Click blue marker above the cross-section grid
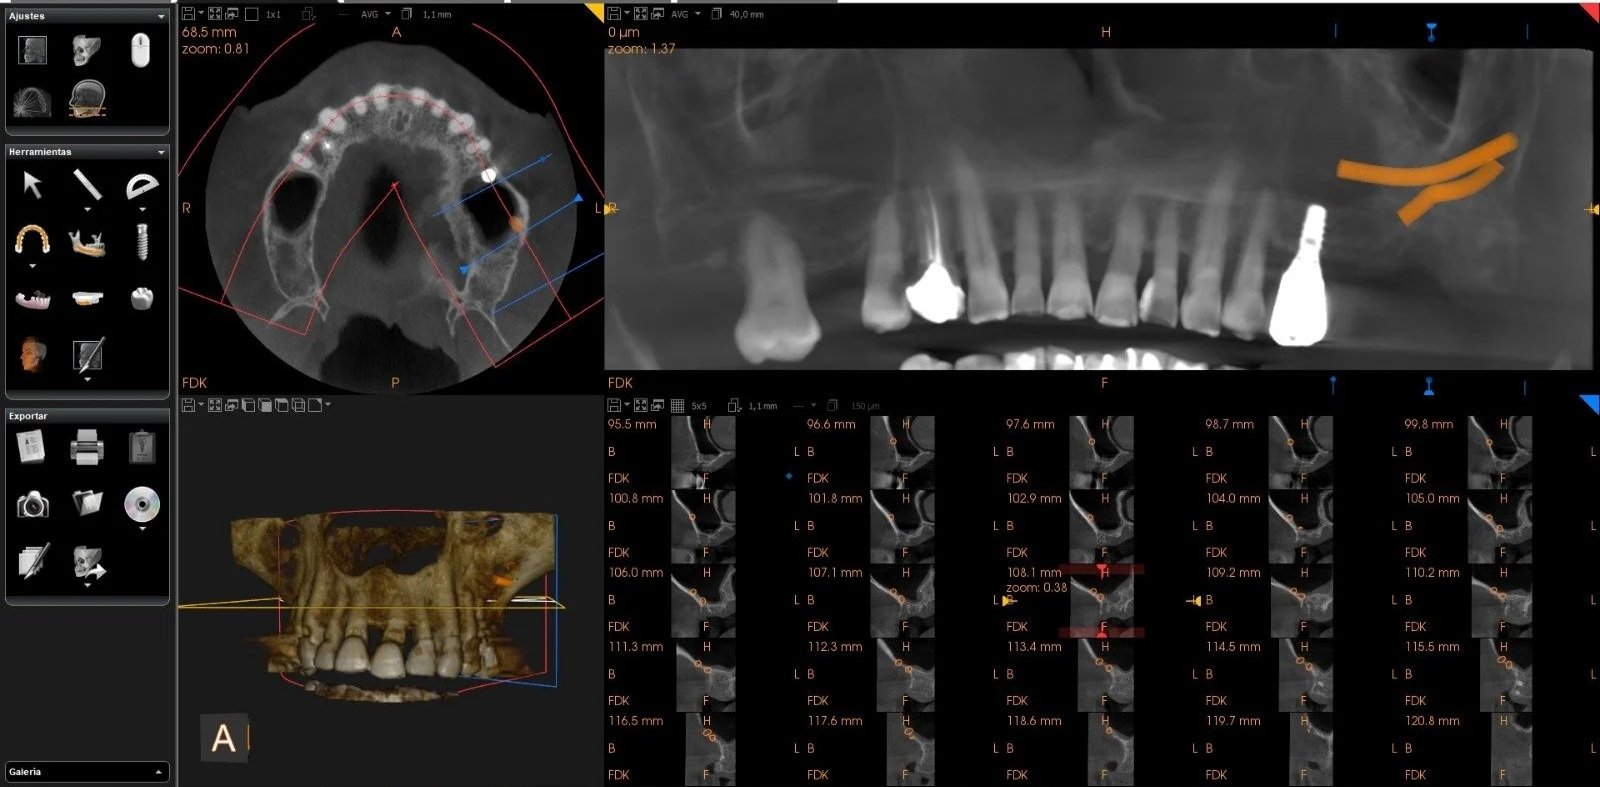 tap(1429, 385)
